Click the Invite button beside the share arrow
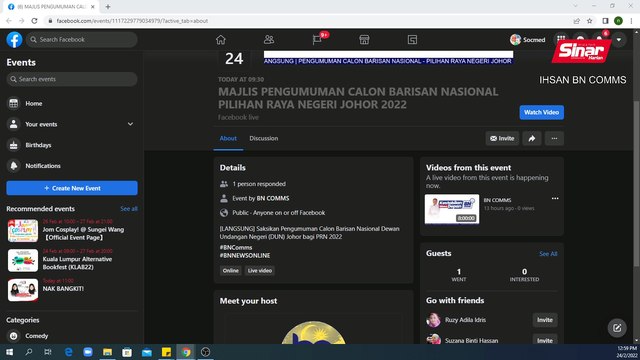 point(502,138)
